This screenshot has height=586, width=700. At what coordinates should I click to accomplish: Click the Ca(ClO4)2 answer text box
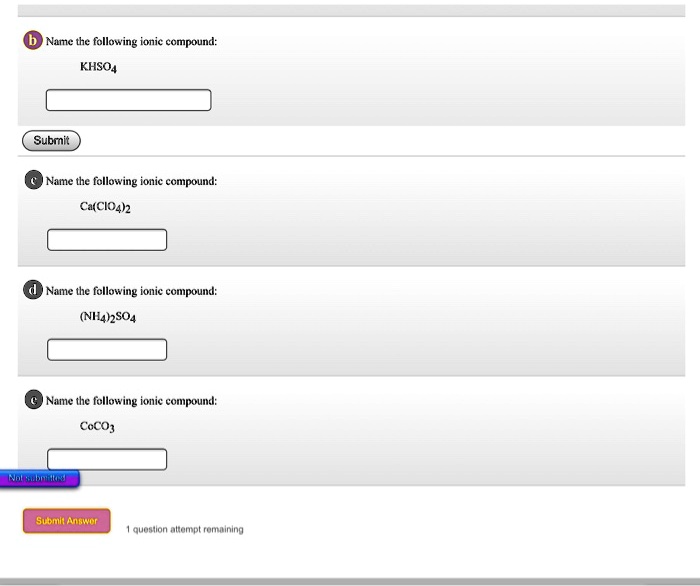click(107, 240)
